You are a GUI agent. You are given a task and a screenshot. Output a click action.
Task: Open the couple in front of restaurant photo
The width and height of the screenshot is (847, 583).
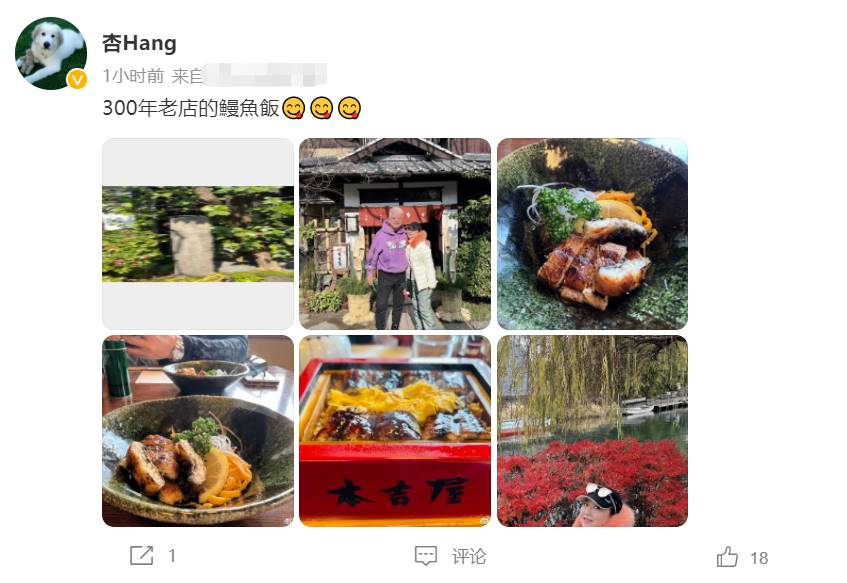point(395,233)
